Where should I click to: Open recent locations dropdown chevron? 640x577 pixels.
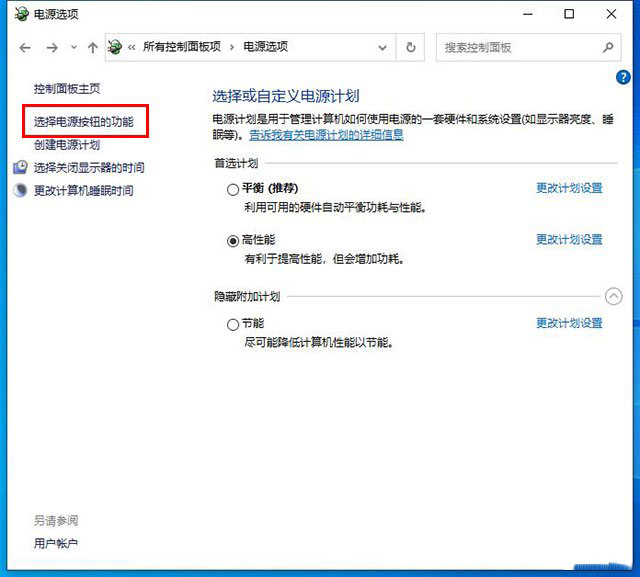tap(74, 47)
